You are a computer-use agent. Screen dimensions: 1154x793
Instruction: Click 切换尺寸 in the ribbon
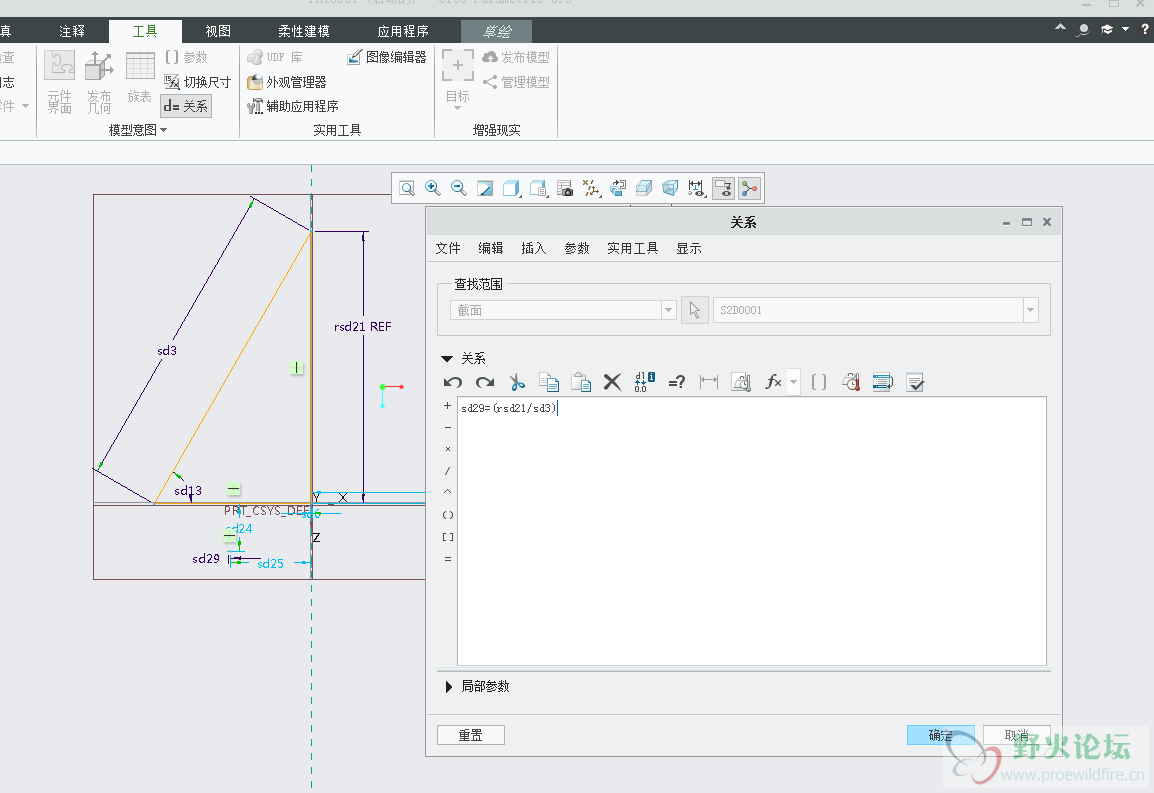198,82
